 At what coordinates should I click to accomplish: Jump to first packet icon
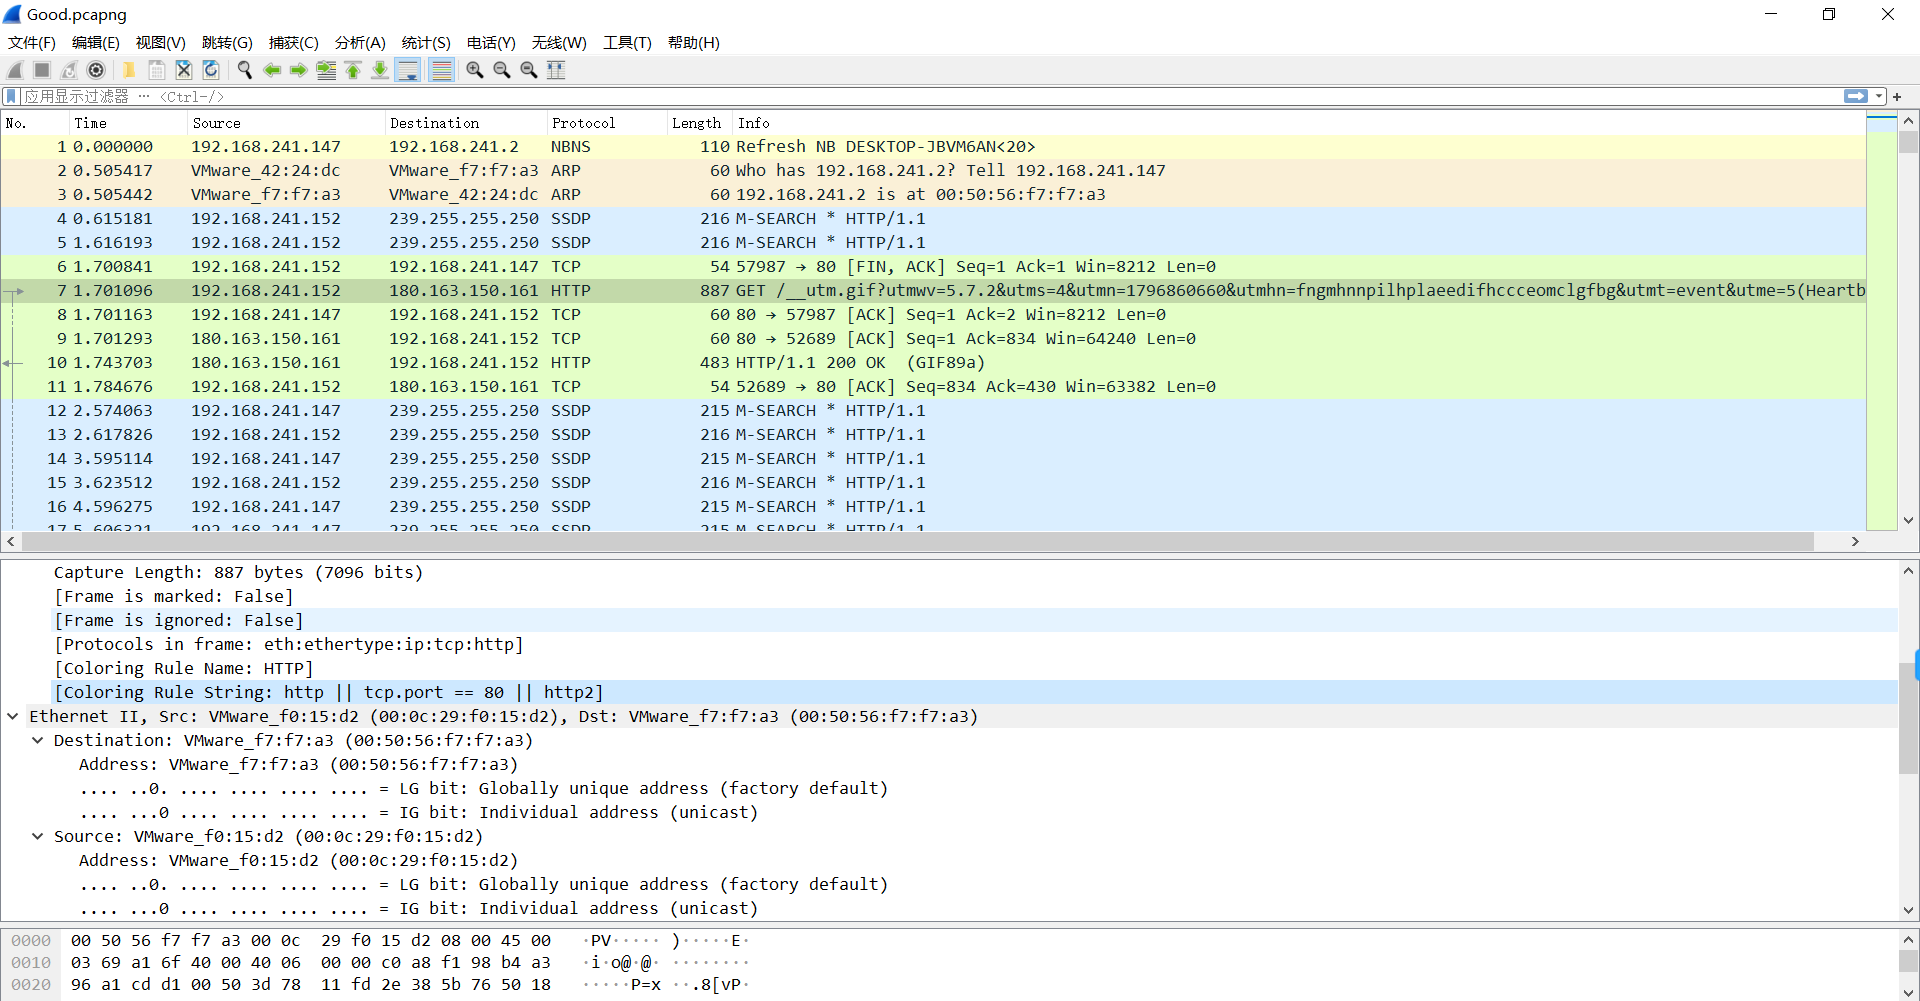[x=353, y=70]
